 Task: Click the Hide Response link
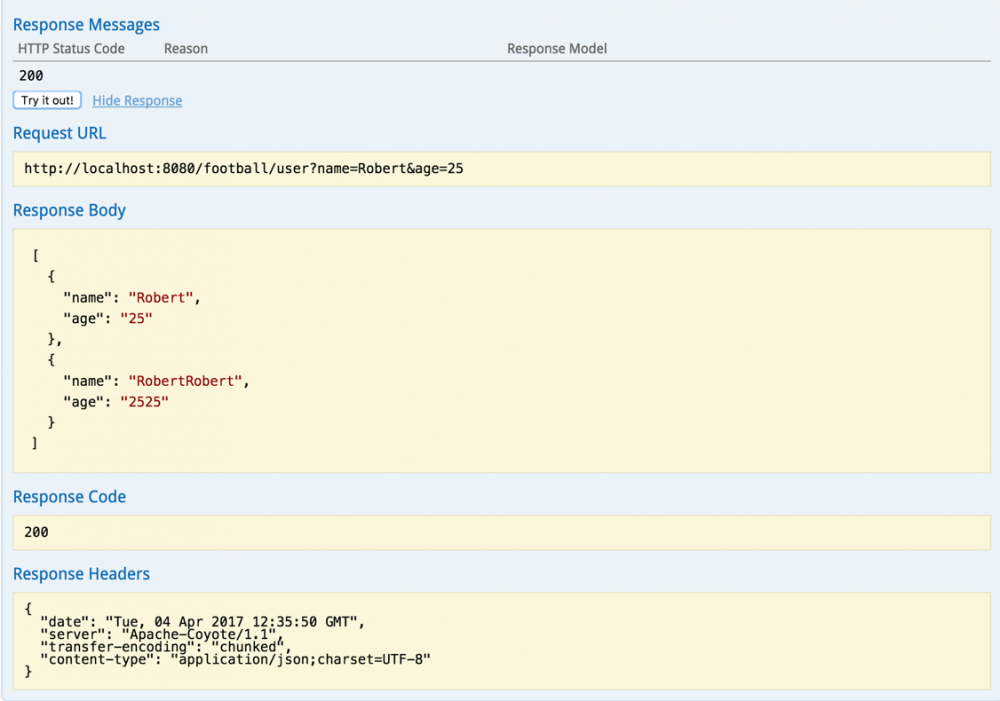pos(137,101)
